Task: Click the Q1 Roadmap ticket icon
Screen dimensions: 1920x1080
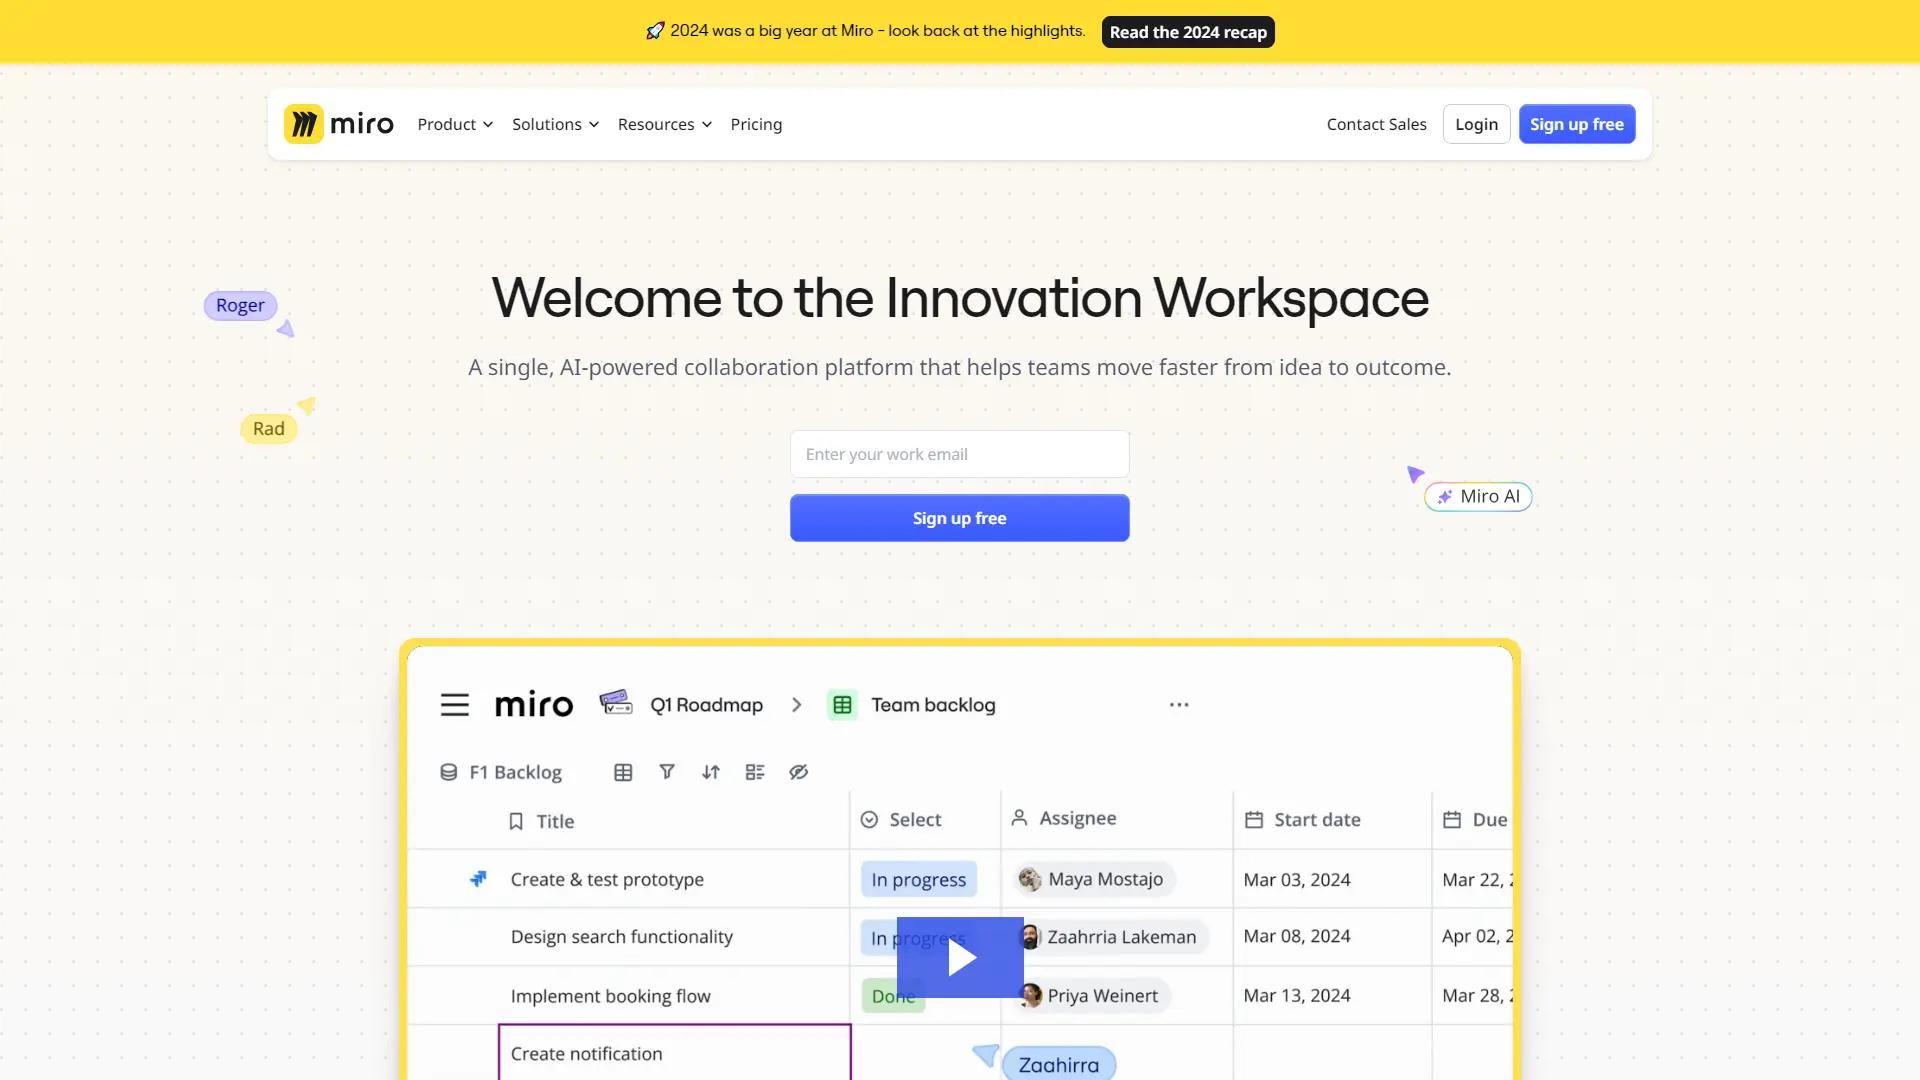Action: (616, 703)
